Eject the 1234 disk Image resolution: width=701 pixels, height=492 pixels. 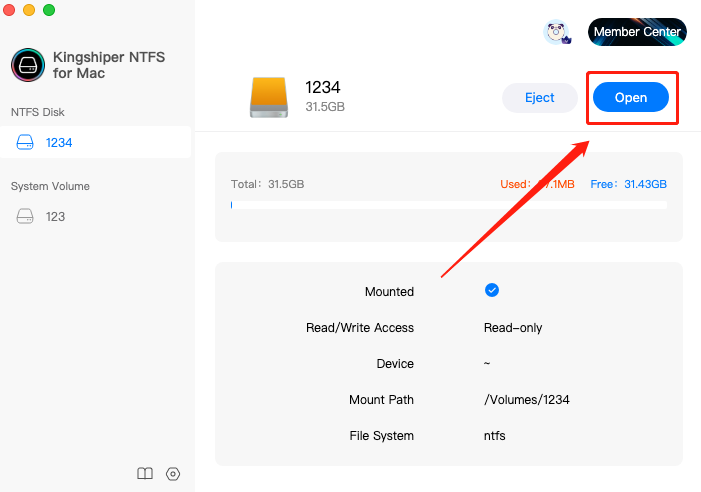point(540,97)
